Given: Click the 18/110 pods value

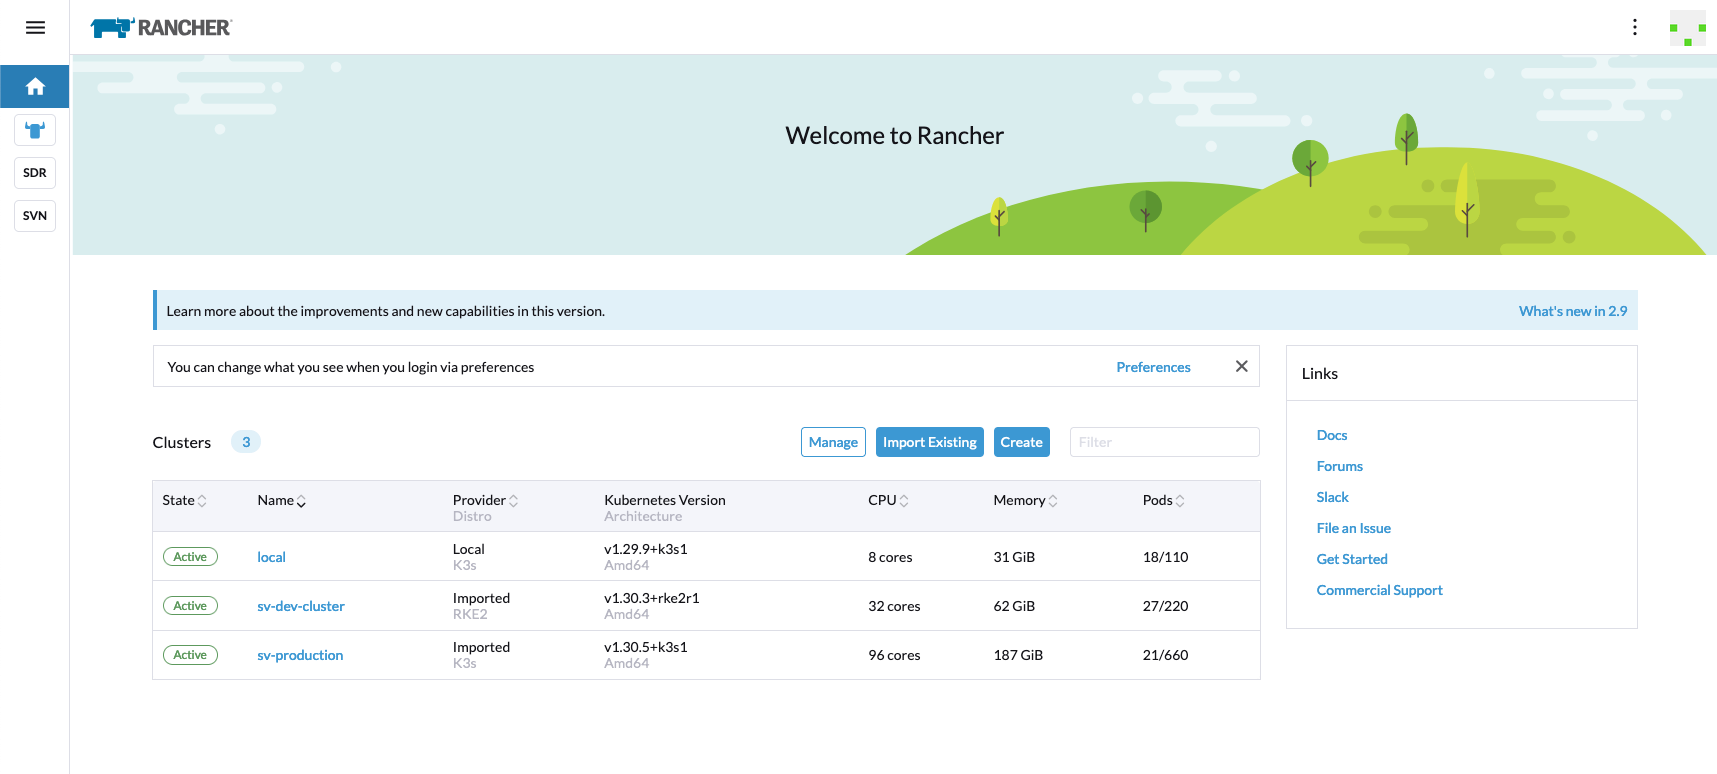Looking at the screenshot, I should (1166, 557).
